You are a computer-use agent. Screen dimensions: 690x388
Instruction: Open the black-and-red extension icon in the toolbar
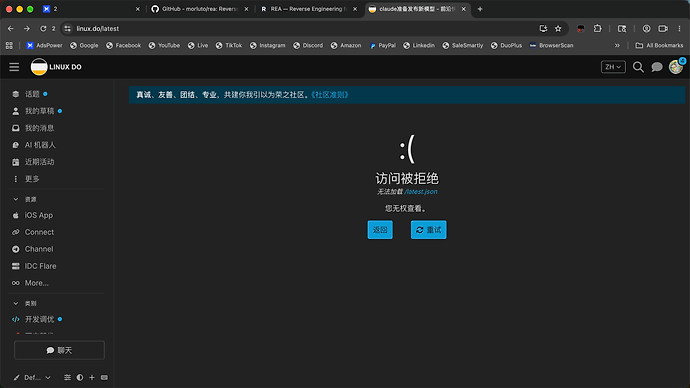pyautogui.click(x=581, y=29)
